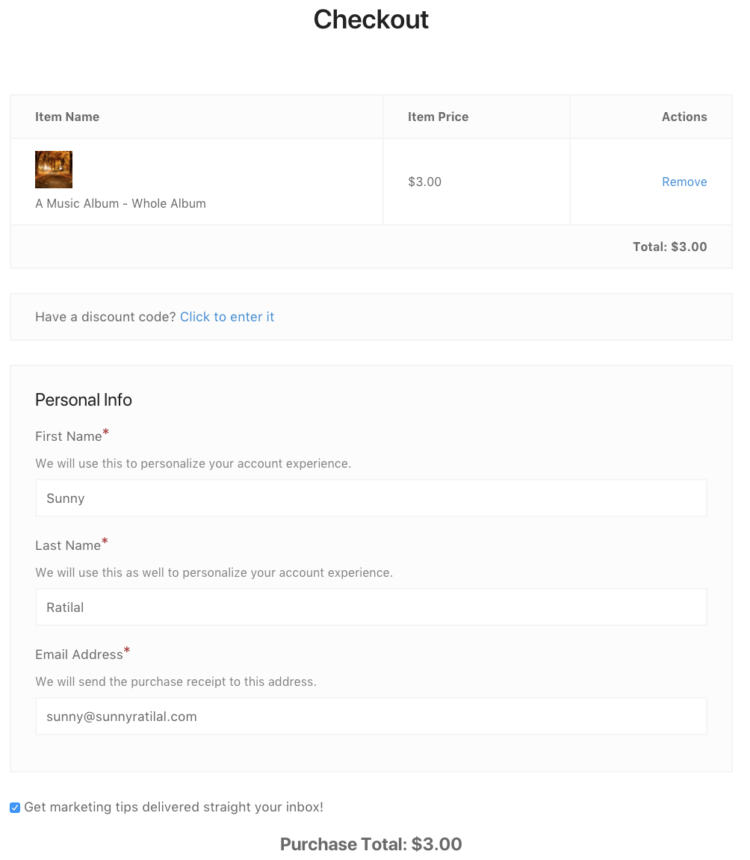Click the Last Name field label
750x860 pixels.
(x=68, y=546)
